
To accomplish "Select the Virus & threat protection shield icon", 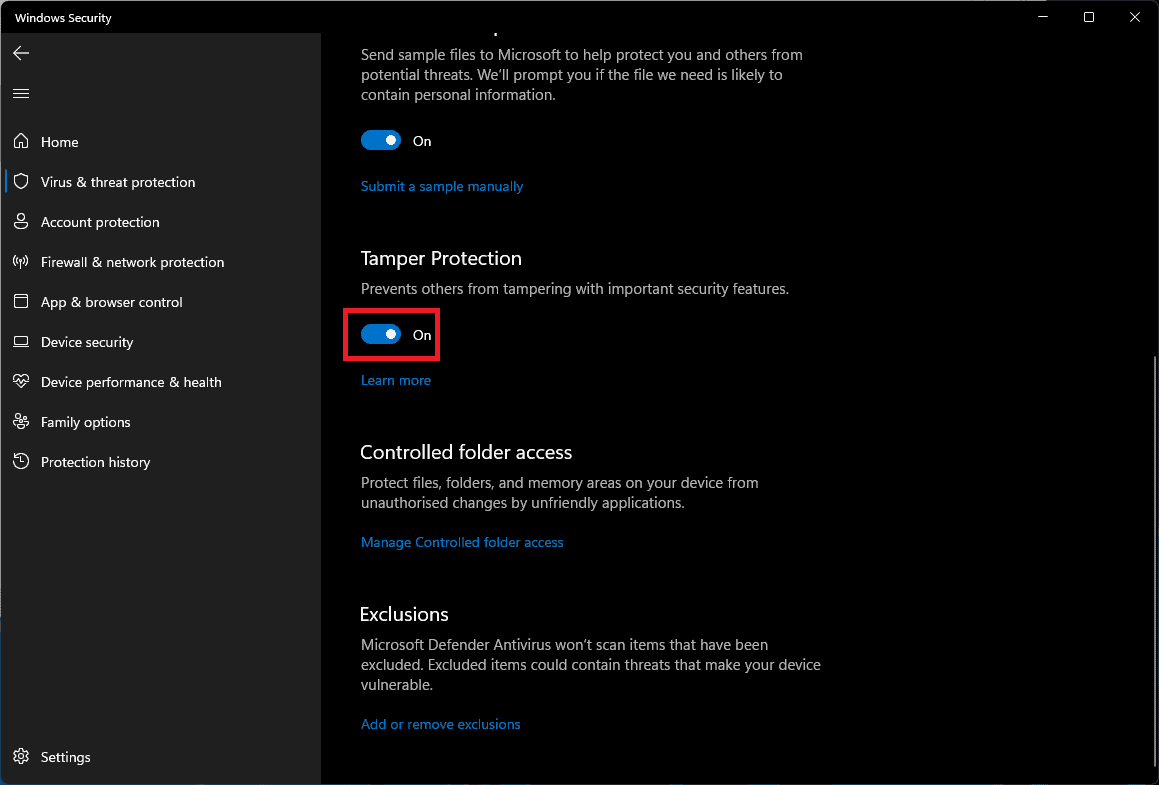I will coord(21,182).
